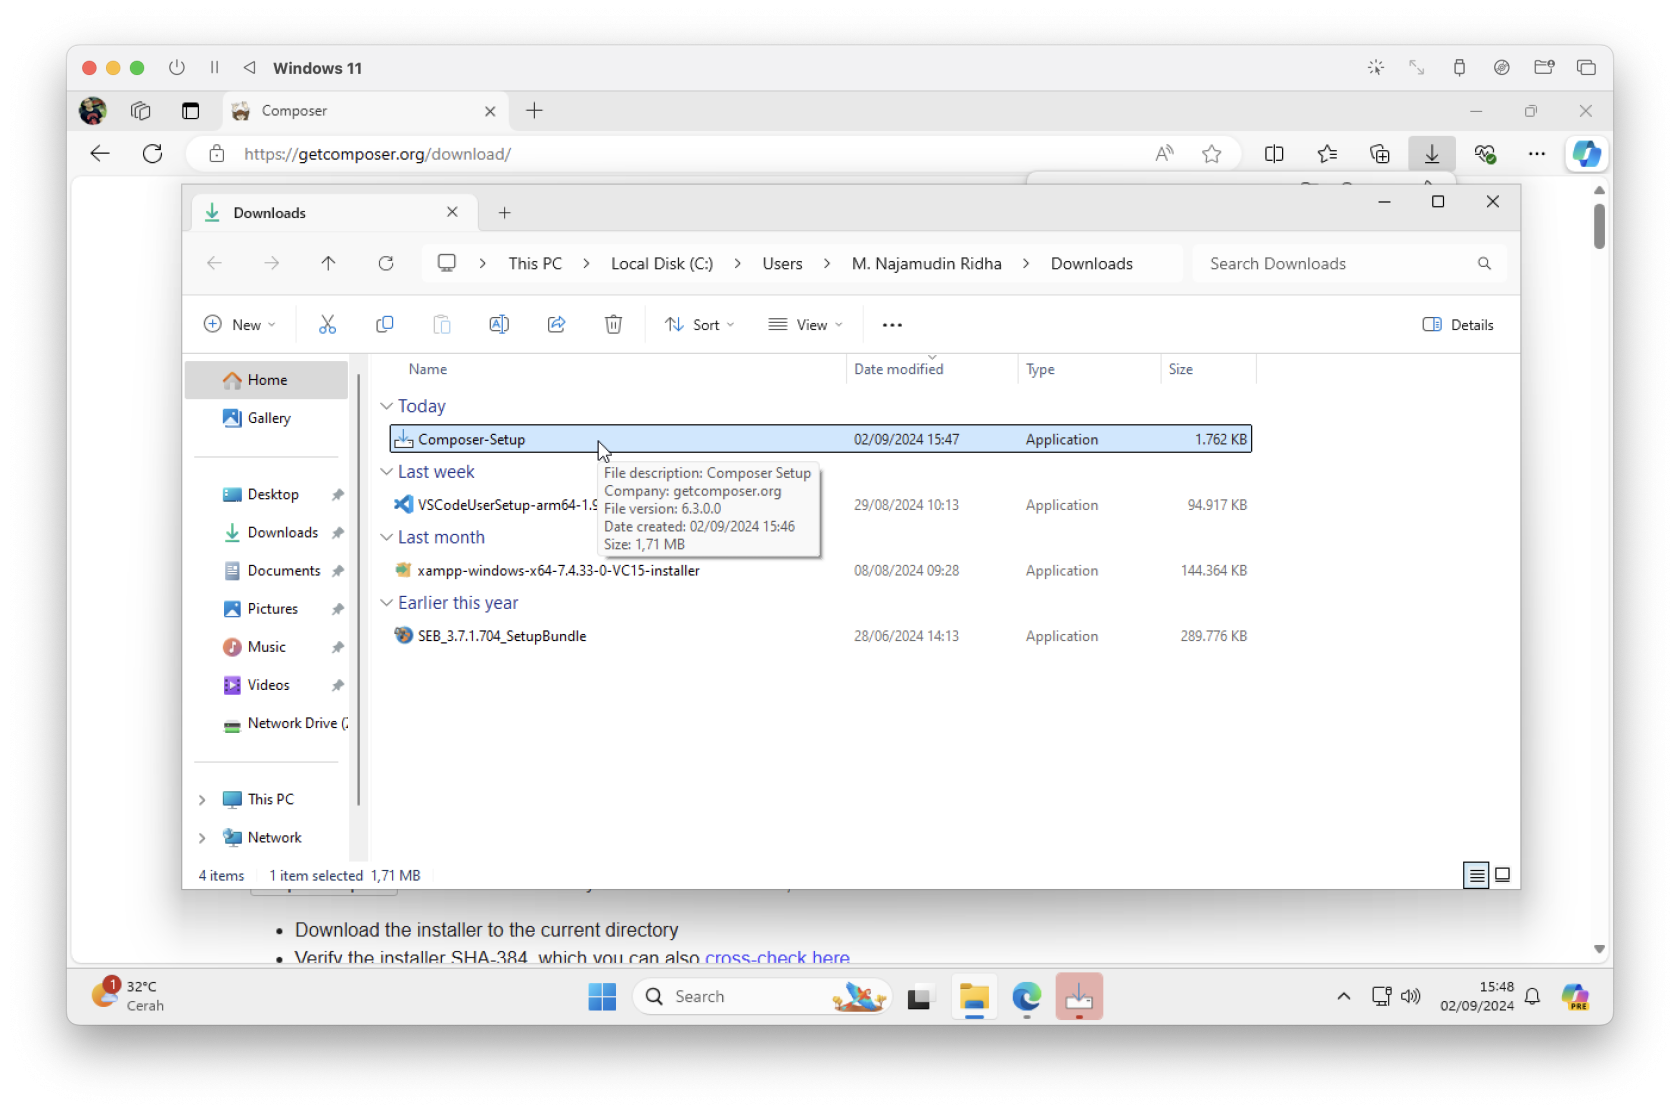The image size is (1680, 1113).
Task: Click Users in breadcrumb path
Action: 782,264
